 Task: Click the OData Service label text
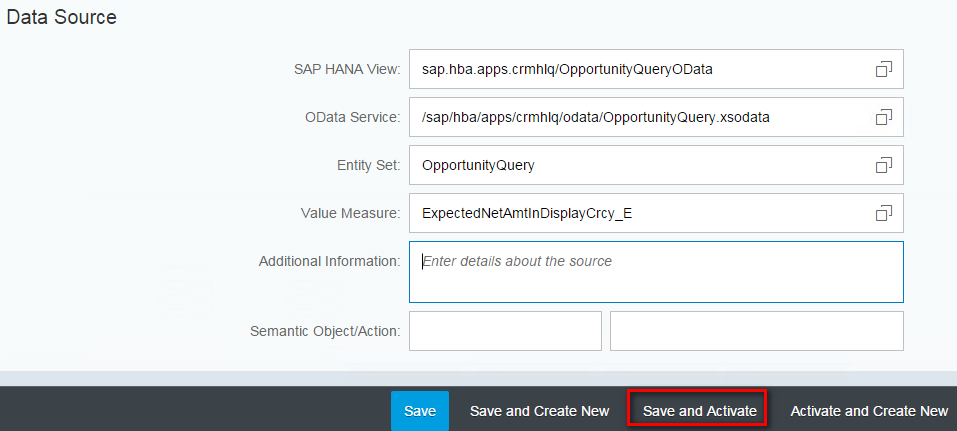pos(353,117)
